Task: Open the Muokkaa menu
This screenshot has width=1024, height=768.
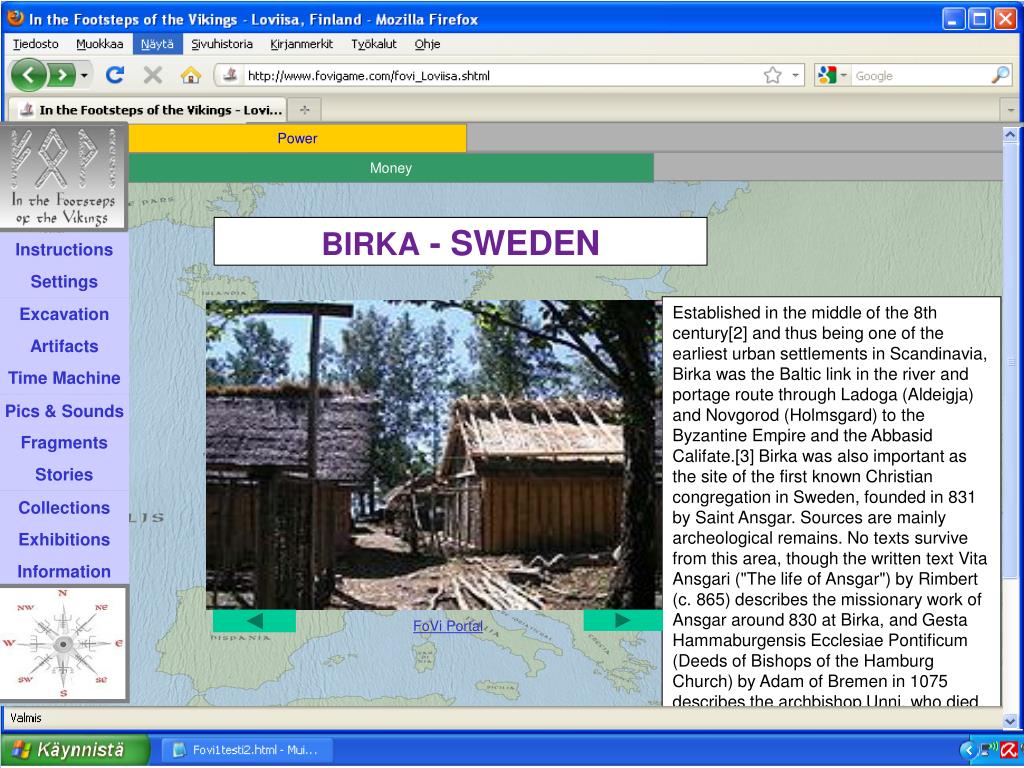Action: (99, 44)
